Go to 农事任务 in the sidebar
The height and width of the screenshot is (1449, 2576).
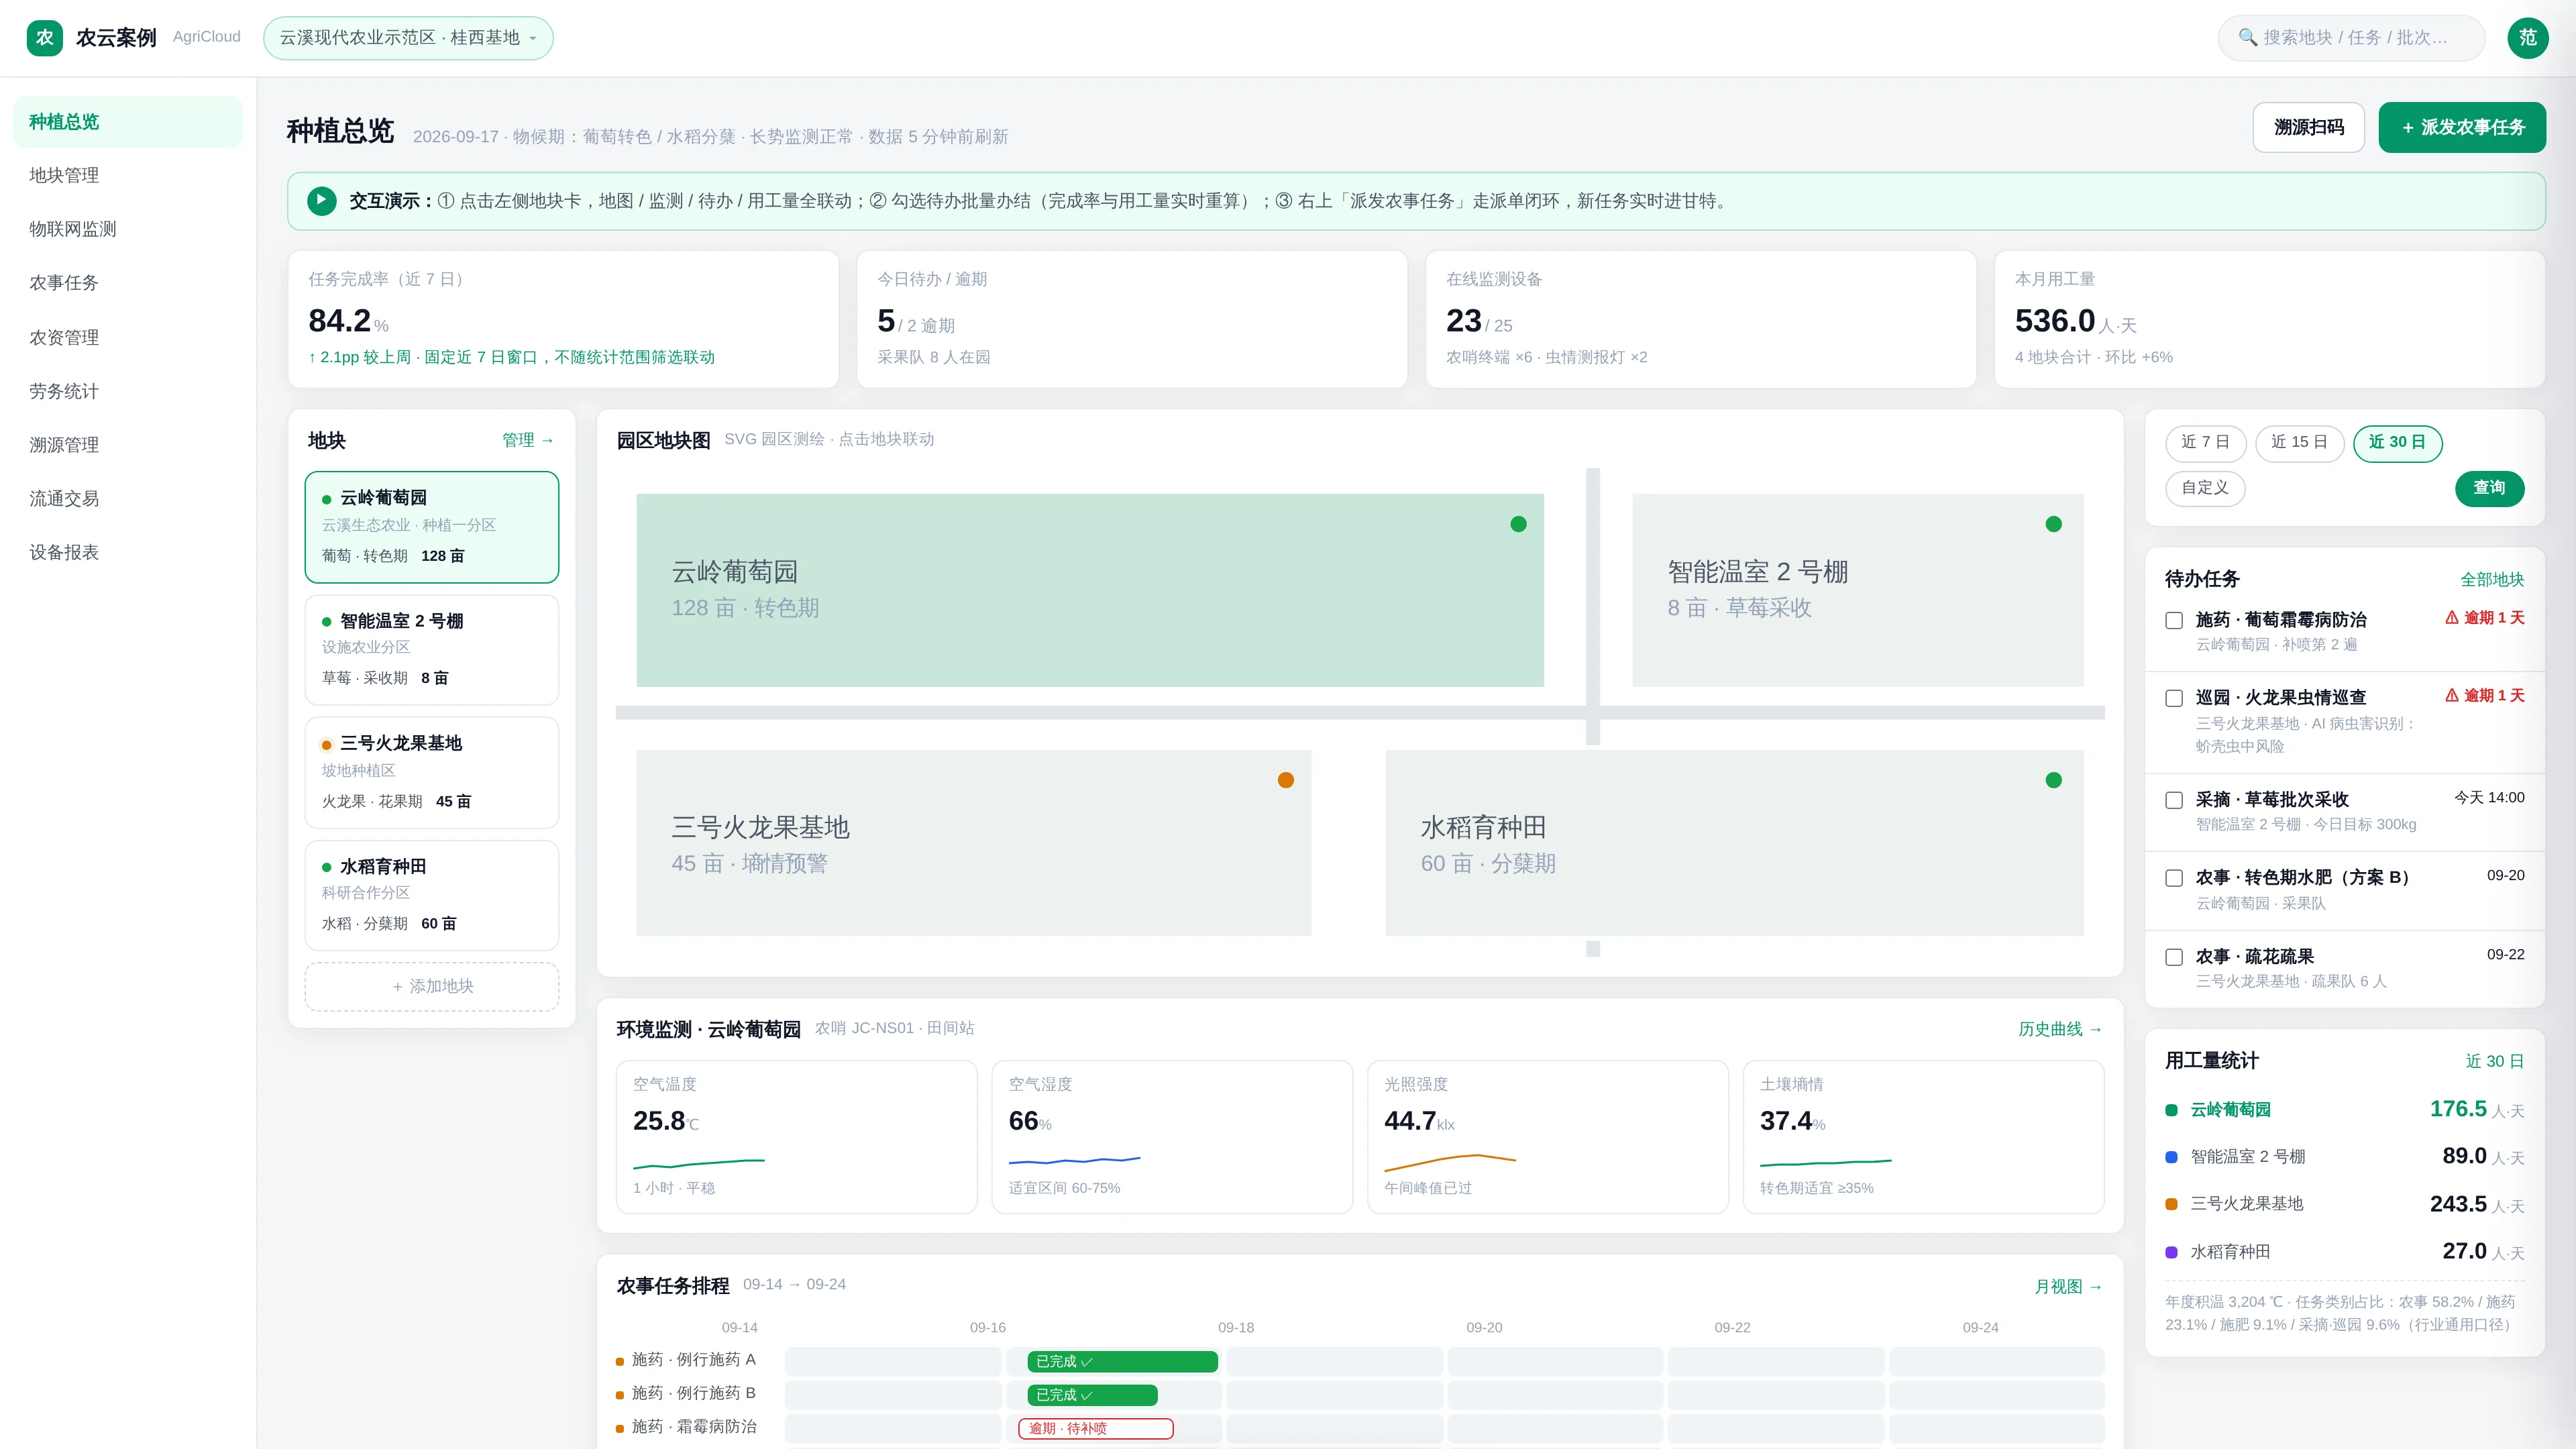[x=128, y=284]
